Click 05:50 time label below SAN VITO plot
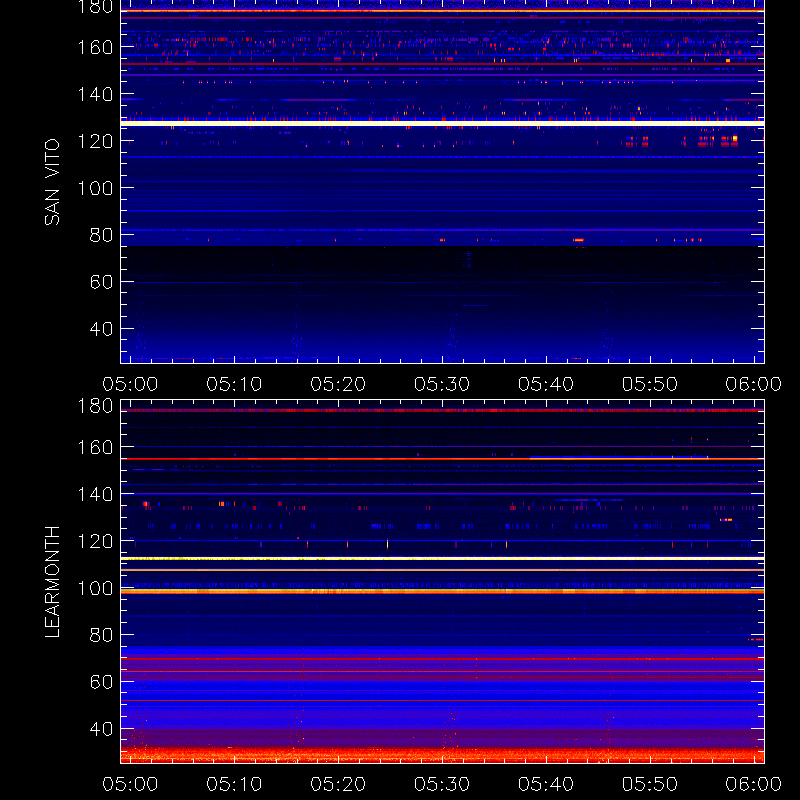The height and width of the screenshot is (800, 800). click(650, 384)
